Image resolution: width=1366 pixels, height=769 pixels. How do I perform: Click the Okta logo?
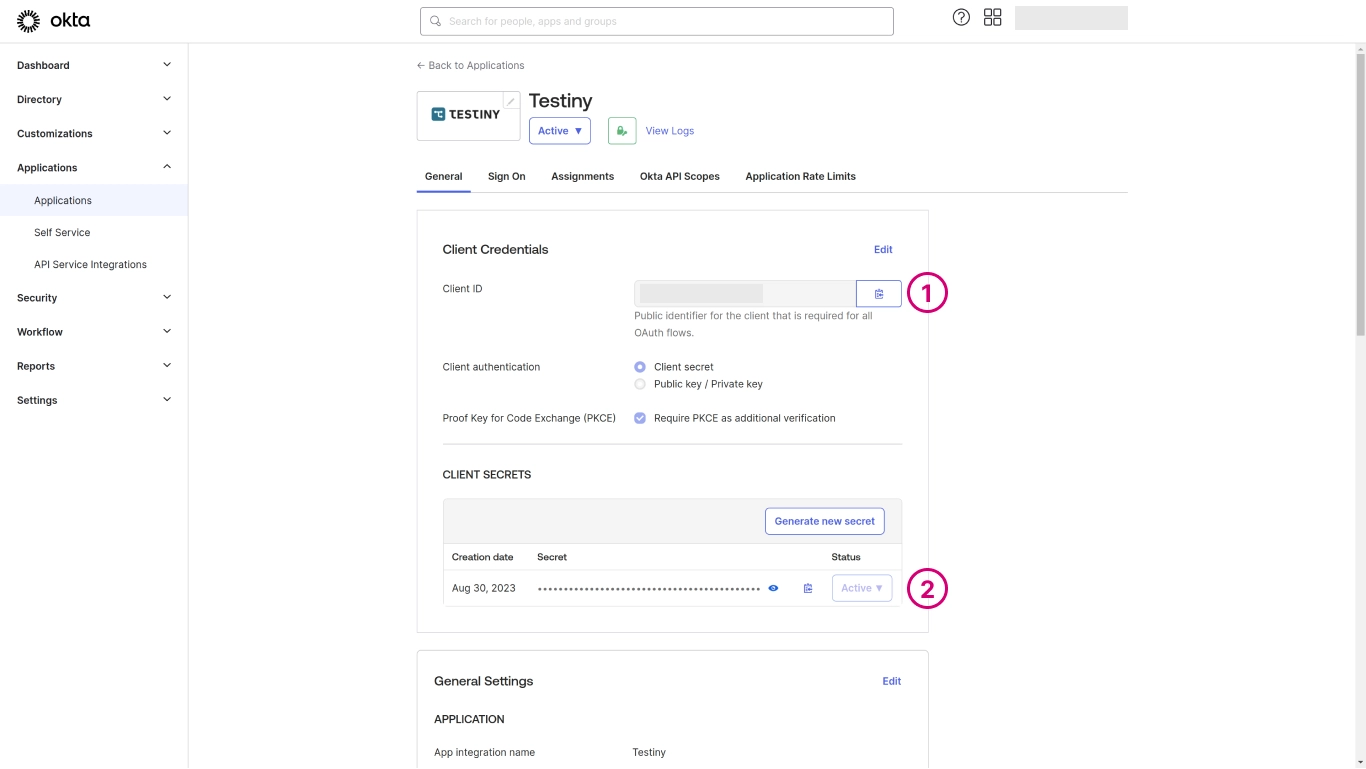[53, 21]
